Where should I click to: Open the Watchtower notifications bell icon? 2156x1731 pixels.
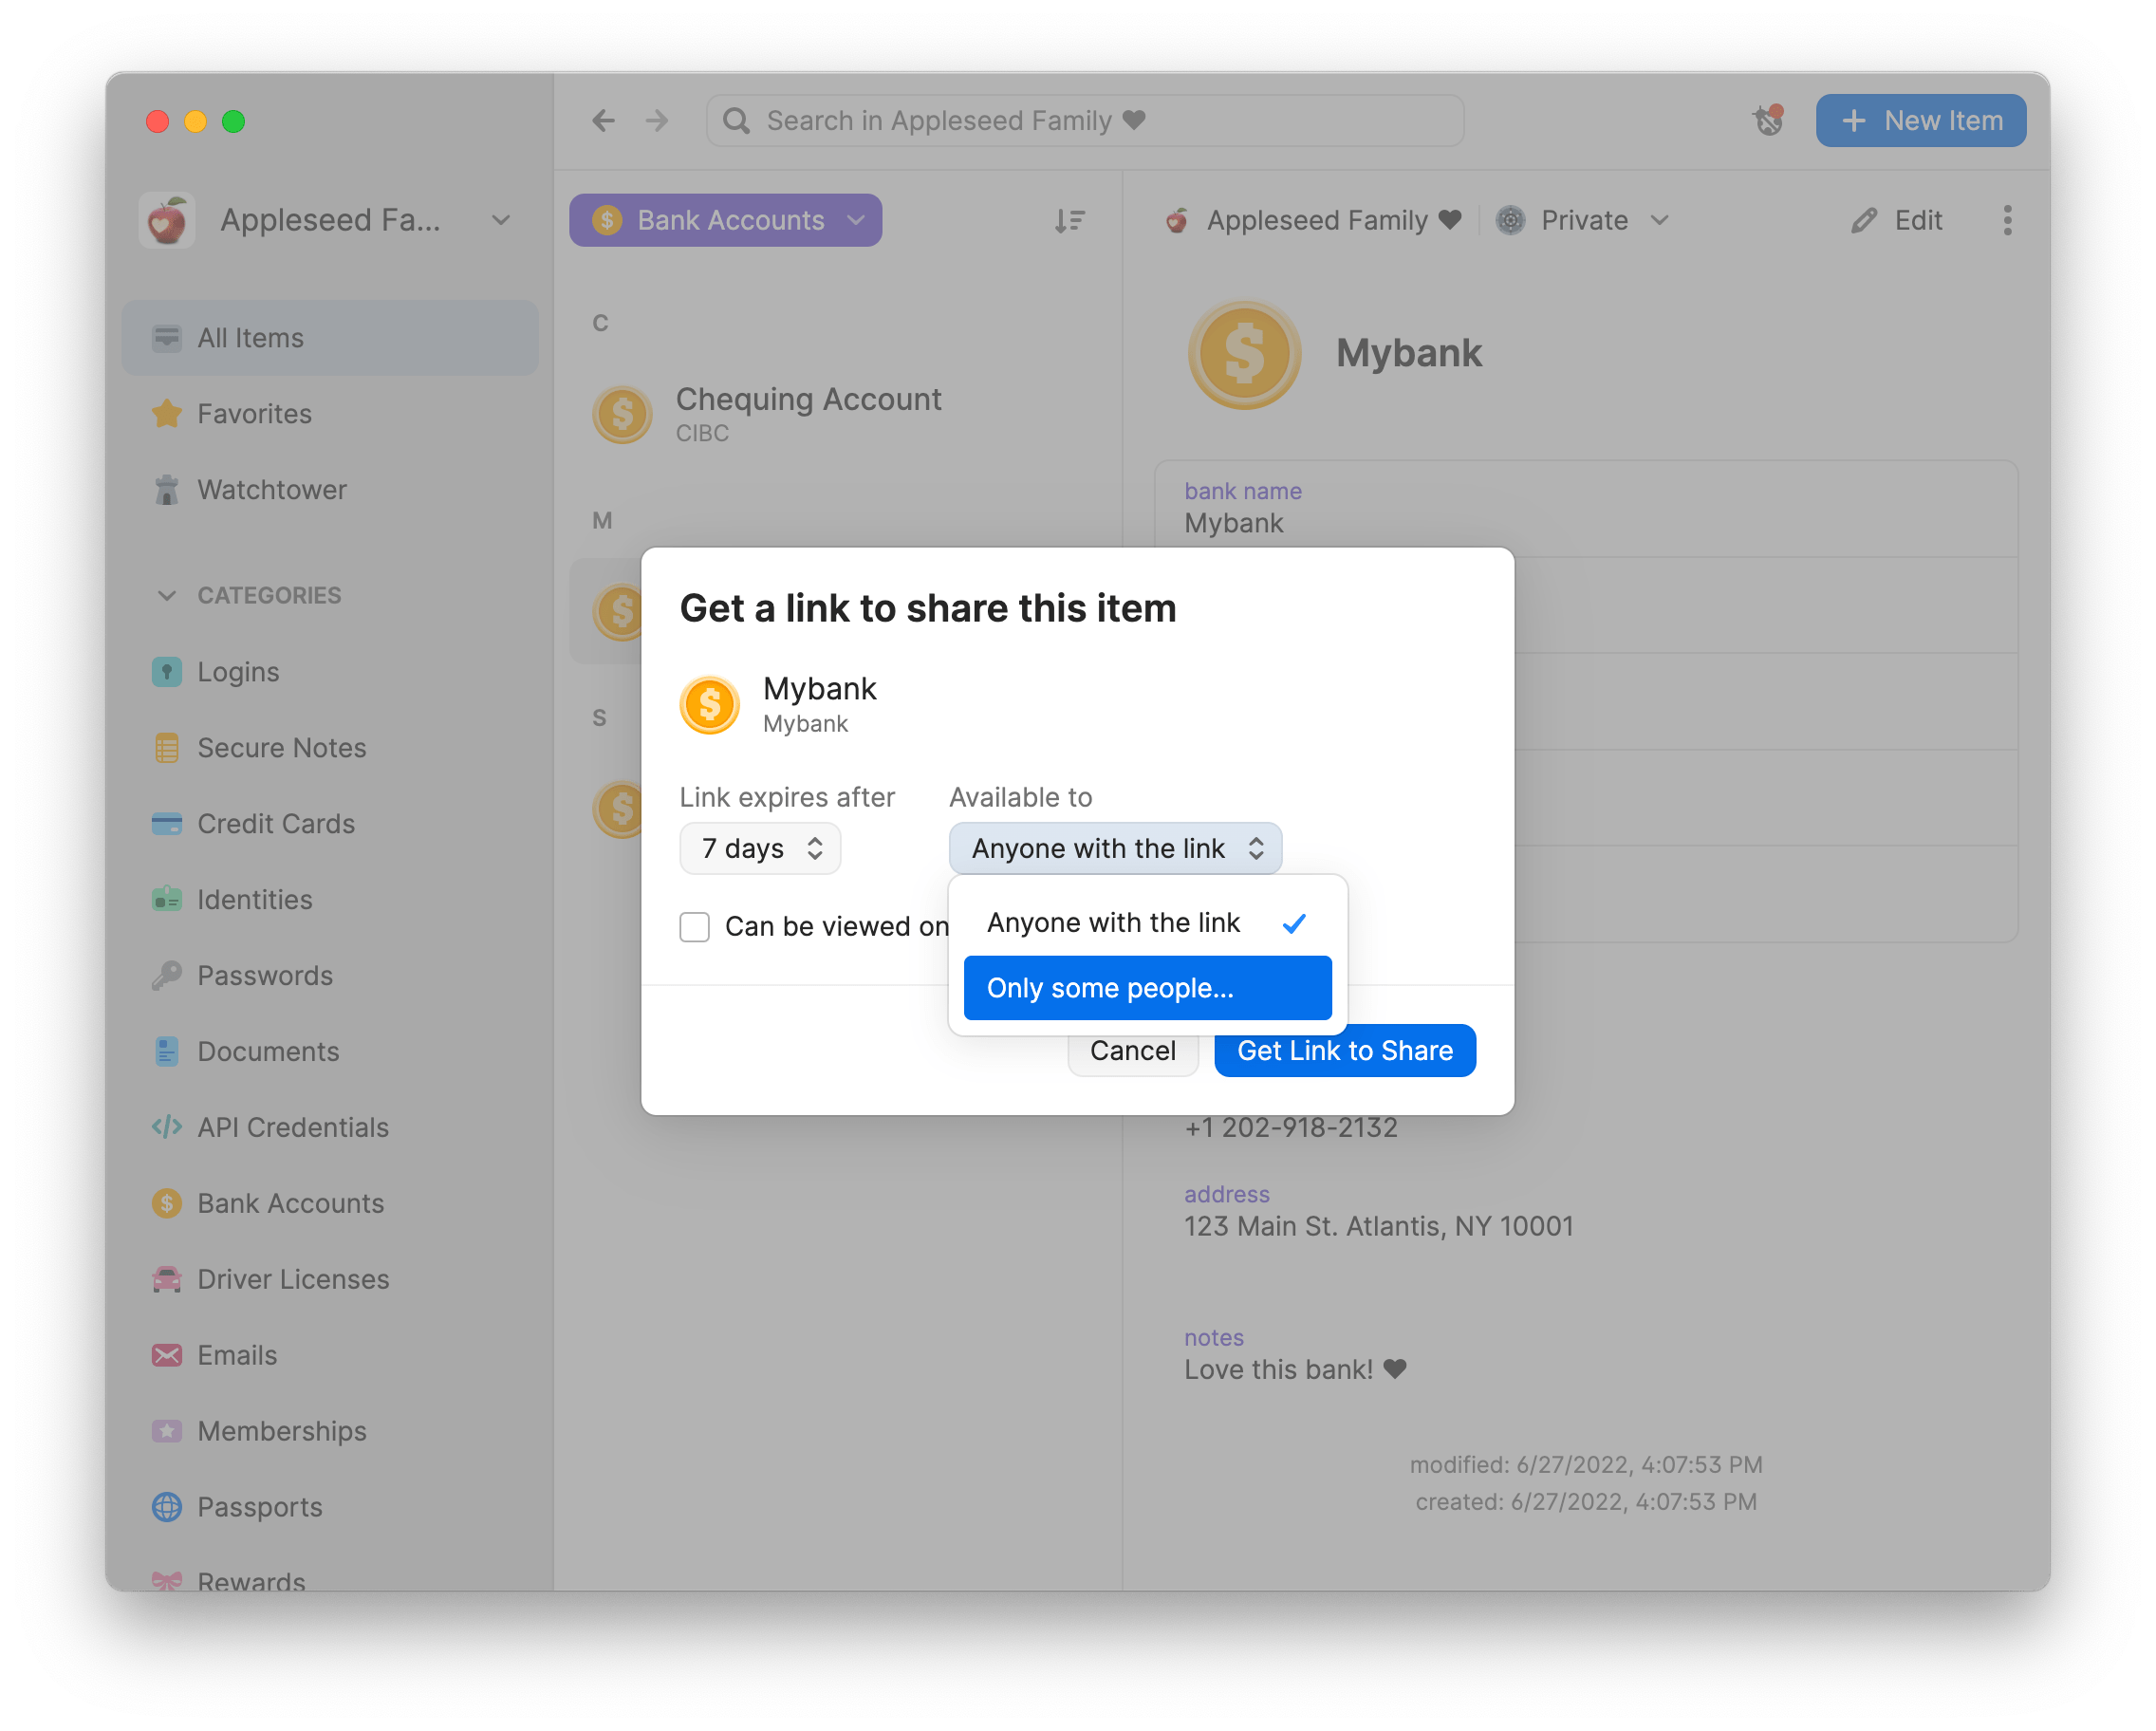pos(1768,121)
